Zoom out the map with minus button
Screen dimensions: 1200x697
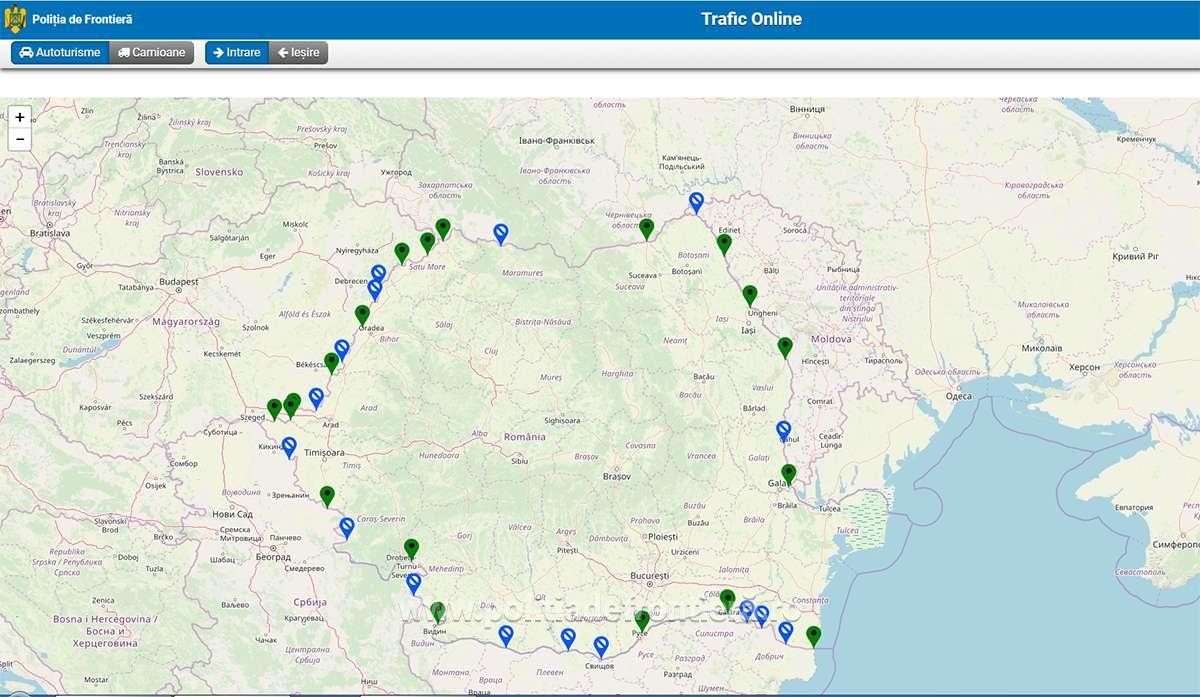pos(20,139)
